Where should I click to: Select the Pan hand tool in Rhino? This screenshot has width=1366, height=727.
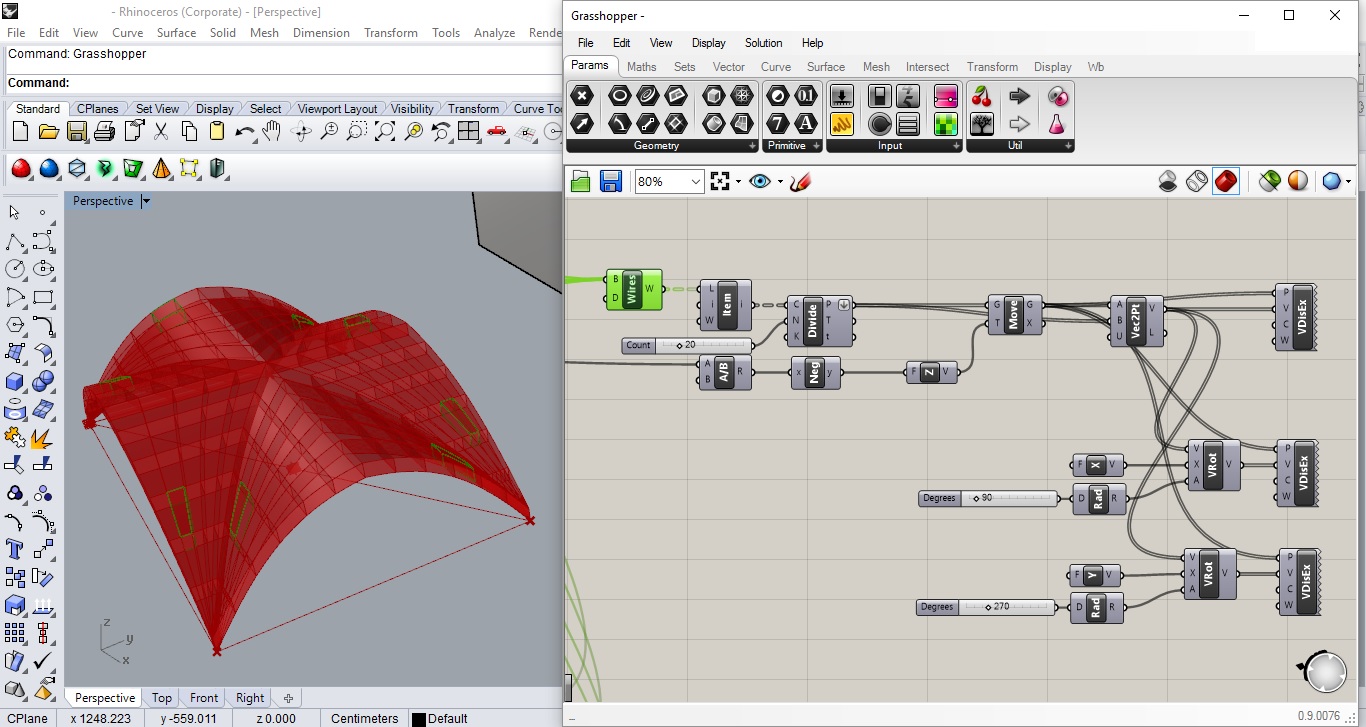click(272, 131)
